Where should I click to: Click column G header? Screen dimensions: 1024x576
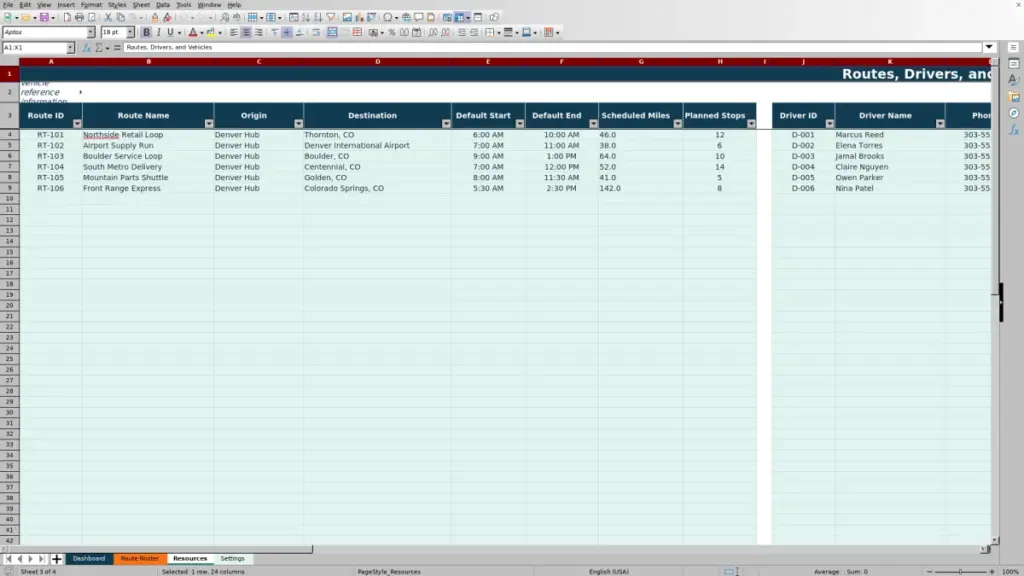point(641,62)
